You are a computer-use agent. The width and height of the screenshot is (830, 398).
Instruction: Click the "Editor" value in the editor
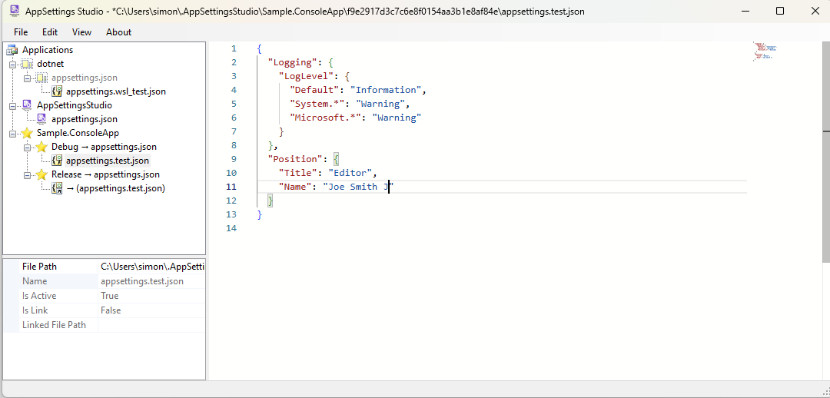tap(350, 173)
